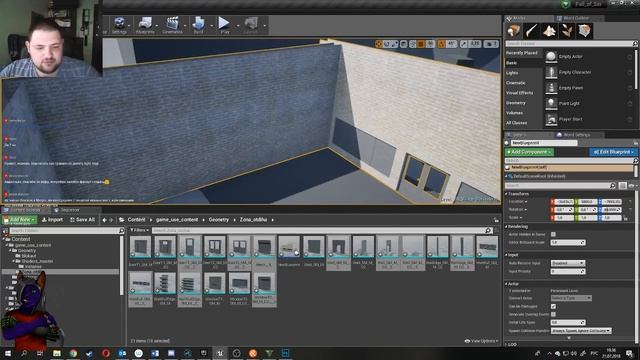Toggle grid snapping icon in viewport
The image size is (640, 360).
(421, 44)
